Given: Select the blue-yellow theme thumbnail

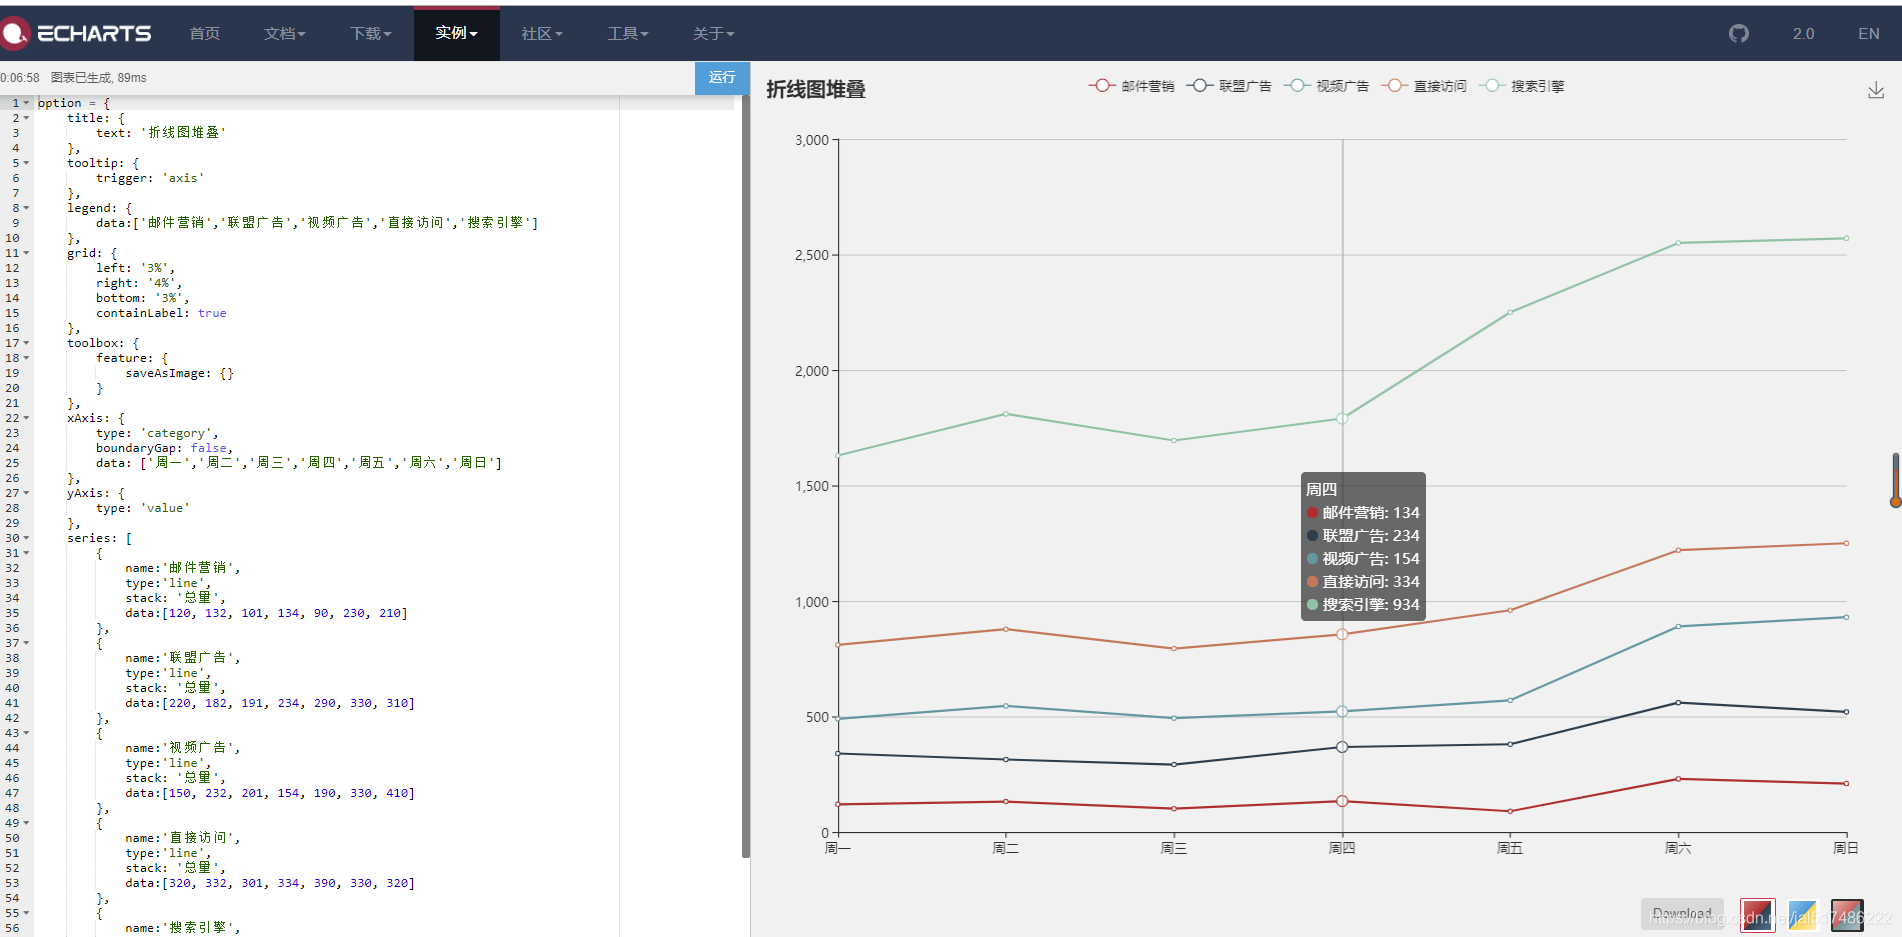Looking at the screenshot, I should (1802, 915).
